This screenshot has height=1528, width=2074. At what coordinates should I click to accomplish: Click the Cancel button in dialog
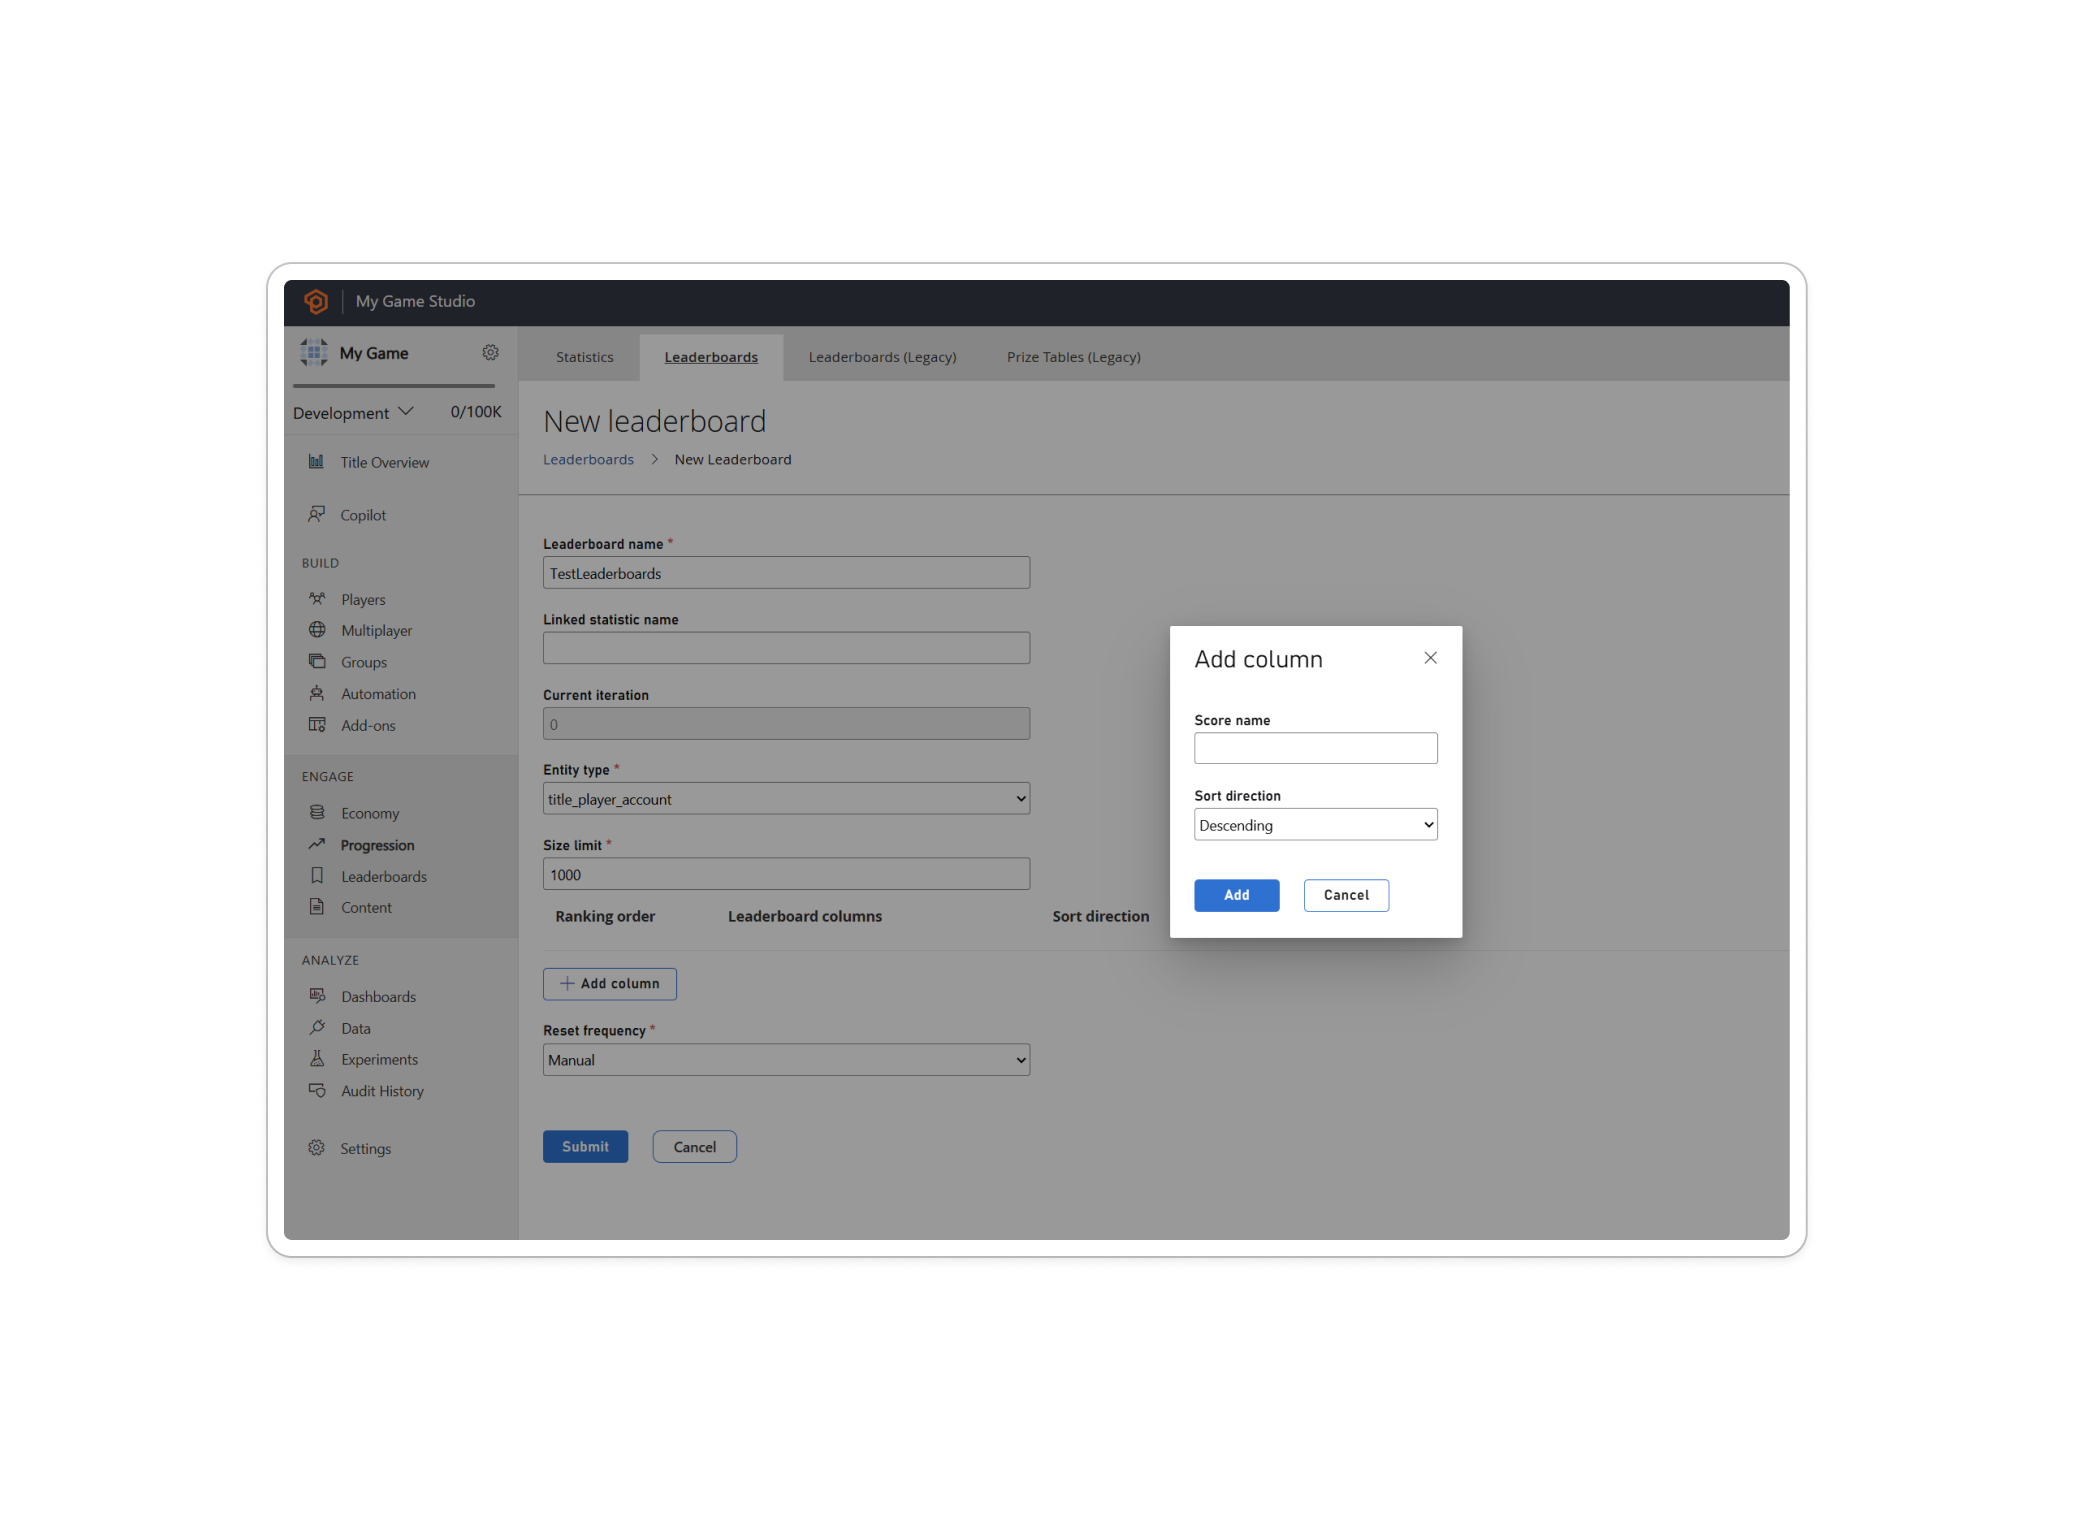click(x=1343, y=895)
